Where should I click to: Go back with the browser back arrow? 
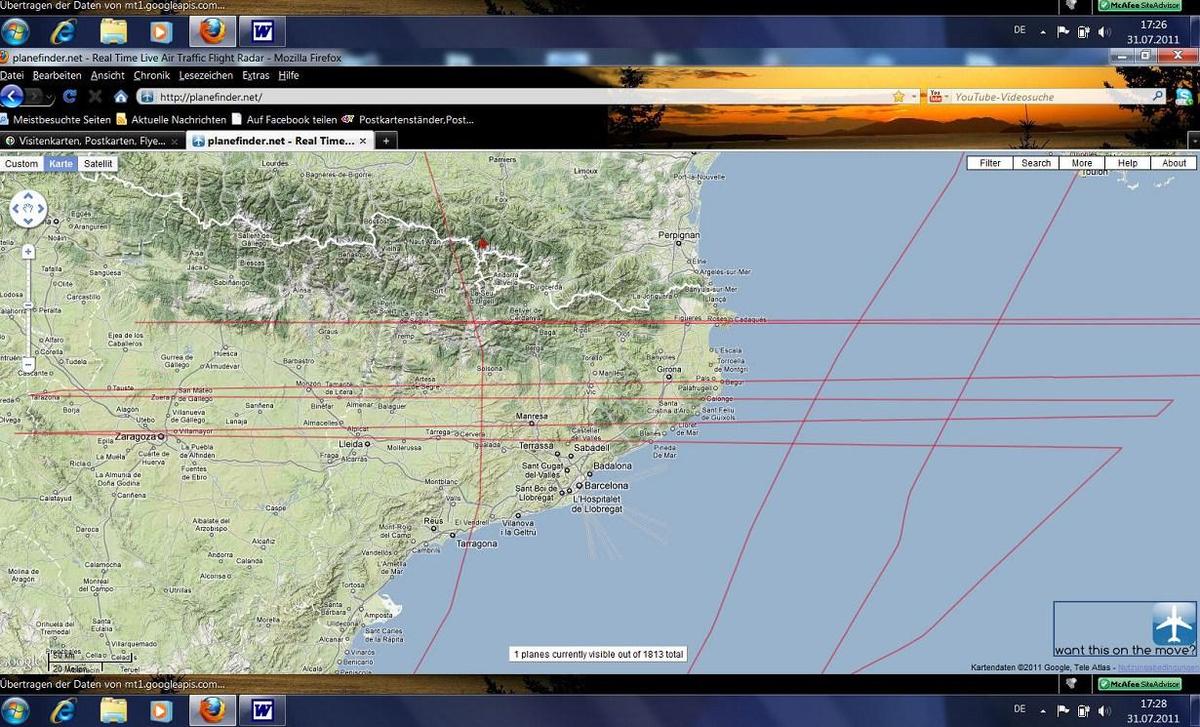point(12,96)
